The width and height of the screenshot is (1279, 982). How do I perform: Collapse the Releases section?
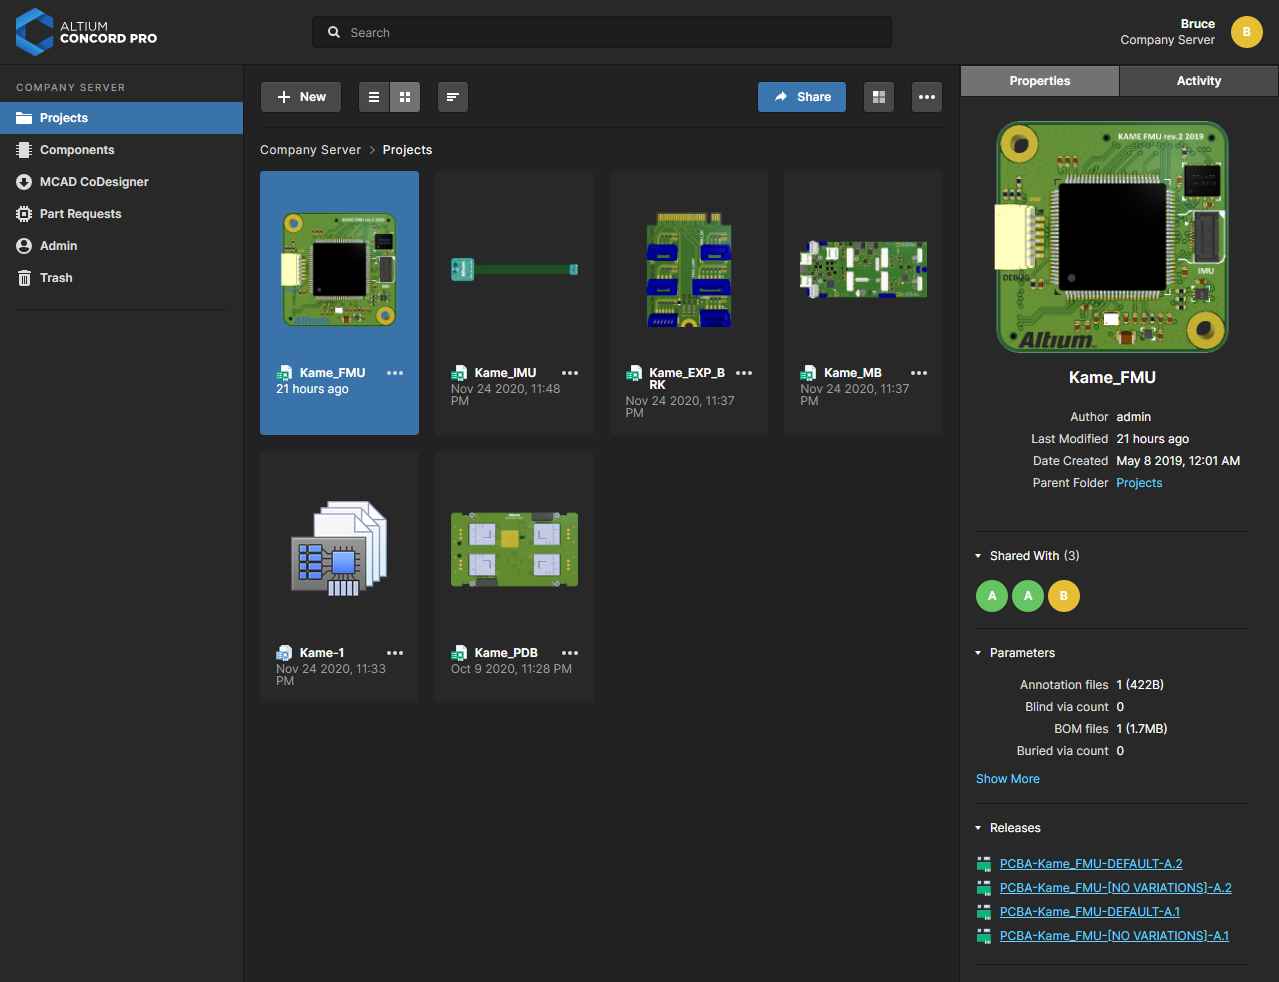[x=978, y=828]
